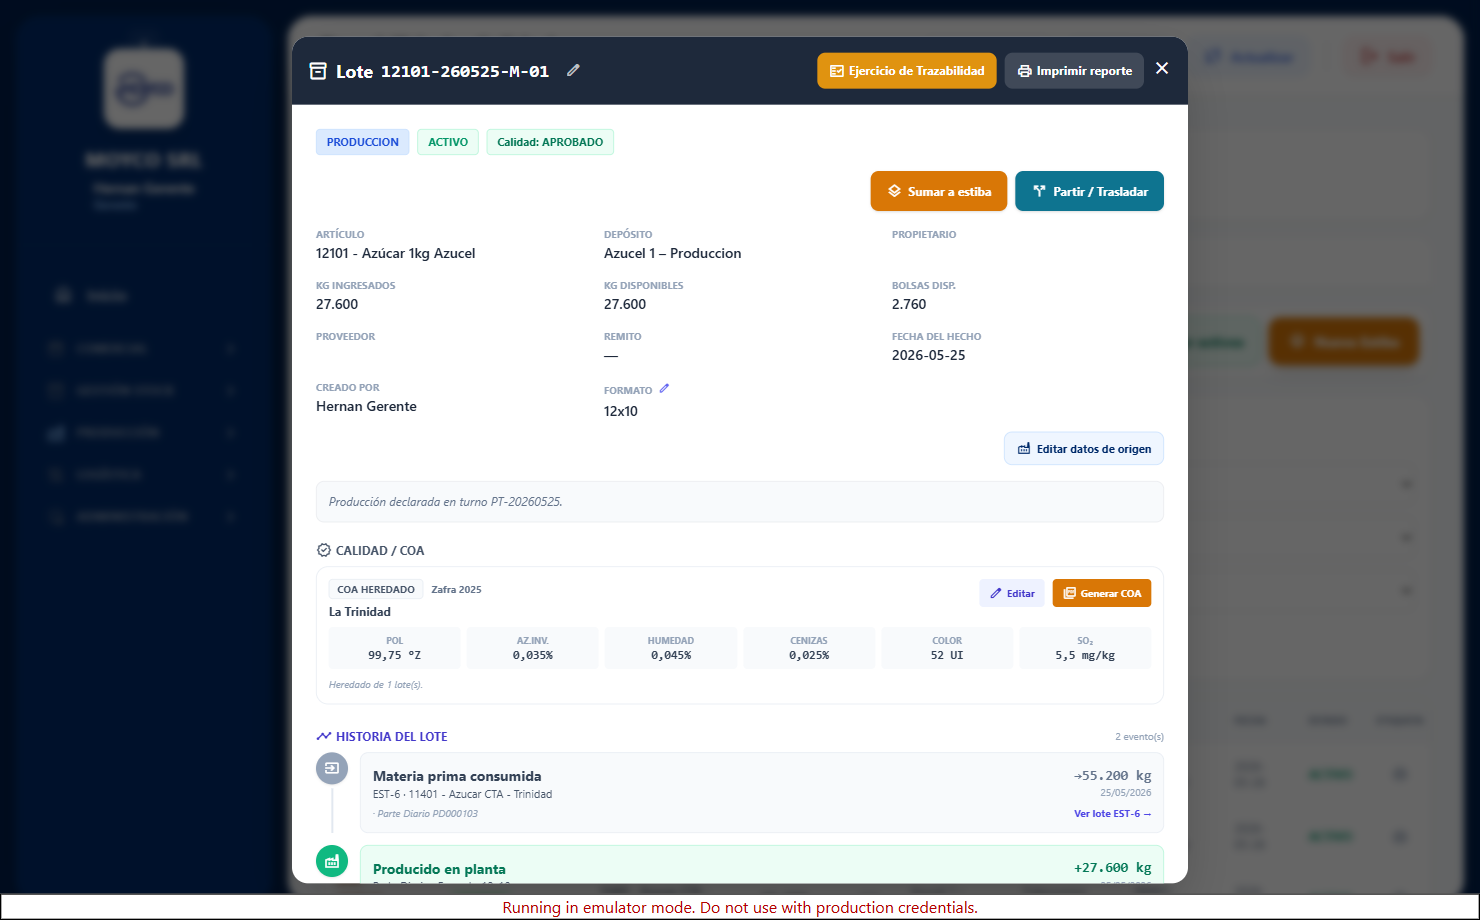This screenshot has height=920, width=1480.
Task: Click the box icon before Lote title
Action: (x=318, y=71)
